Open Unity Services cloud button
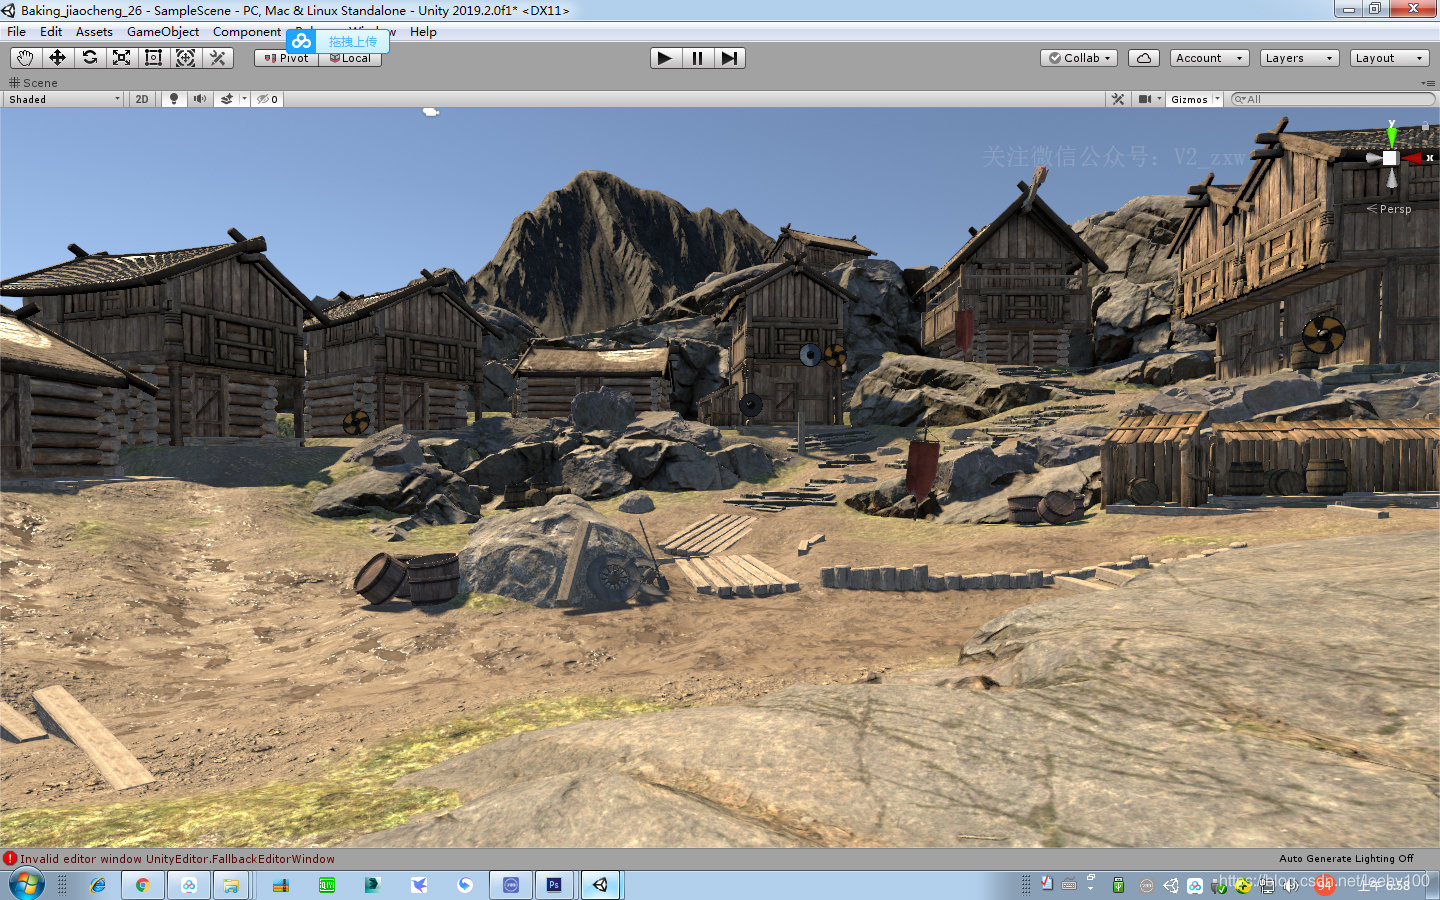The width and height of the screenshot is (1440, 900). click(1143, 58)
